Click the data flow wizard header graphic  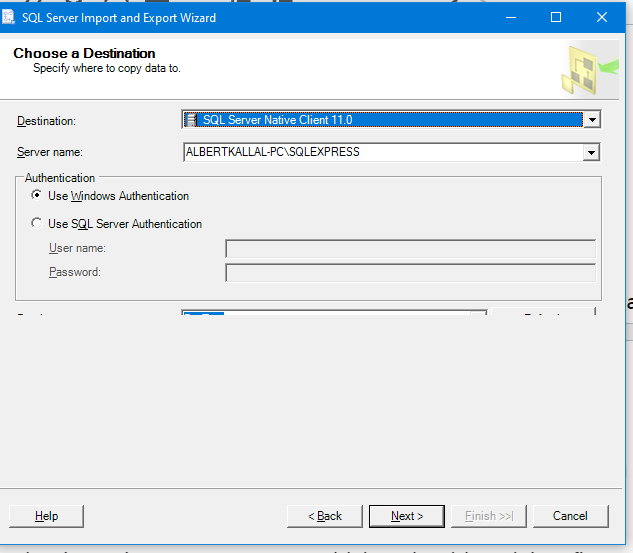[x=589, y=70]
